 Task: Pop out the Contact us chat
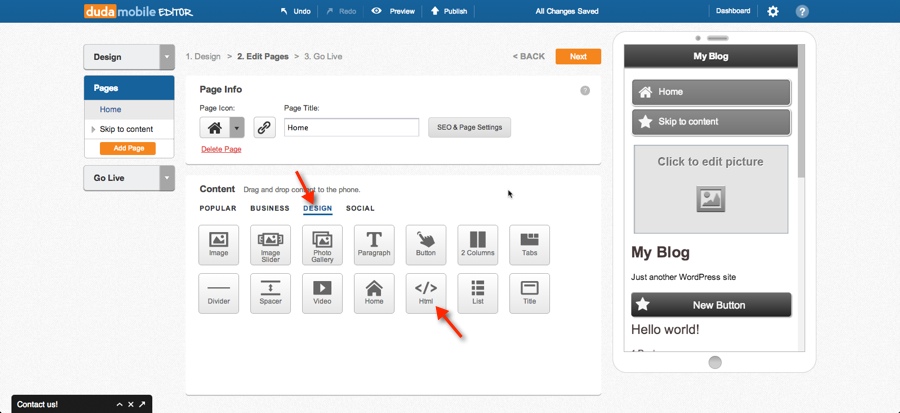142,404
